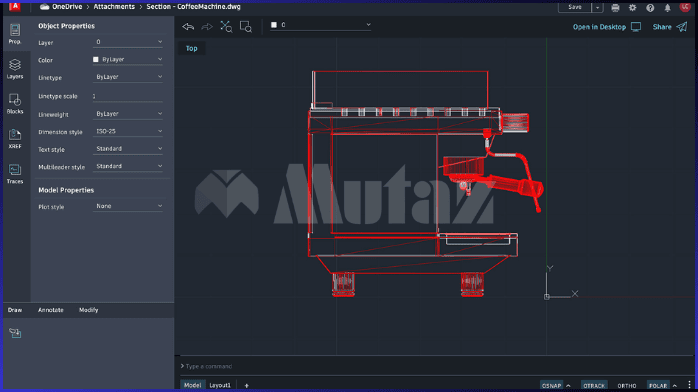Open the XREF panel icon
This screenshot has height=392, width=698.
(15, 139)
